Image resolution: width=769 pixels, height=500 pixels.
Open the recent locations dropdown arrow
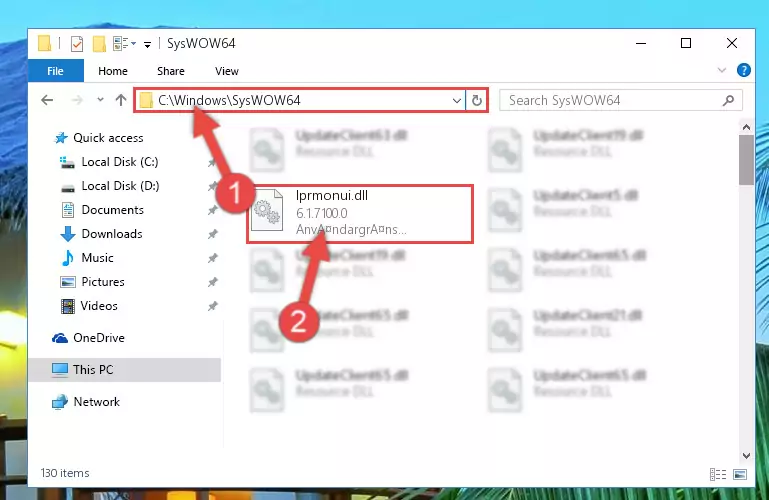tap(100, 100)
